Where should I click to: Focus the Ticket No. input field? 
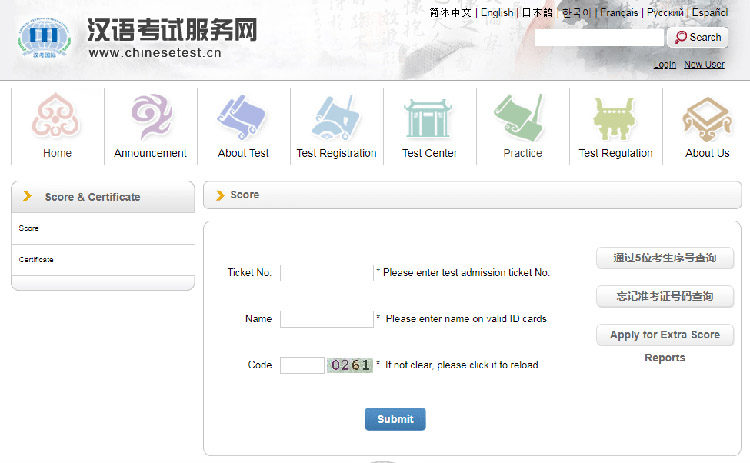(326, 272)
